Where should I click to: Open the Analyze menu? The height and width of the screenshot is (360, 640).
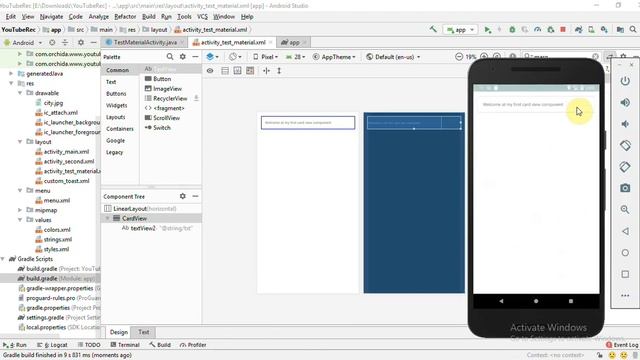click(x=98, y=17)
